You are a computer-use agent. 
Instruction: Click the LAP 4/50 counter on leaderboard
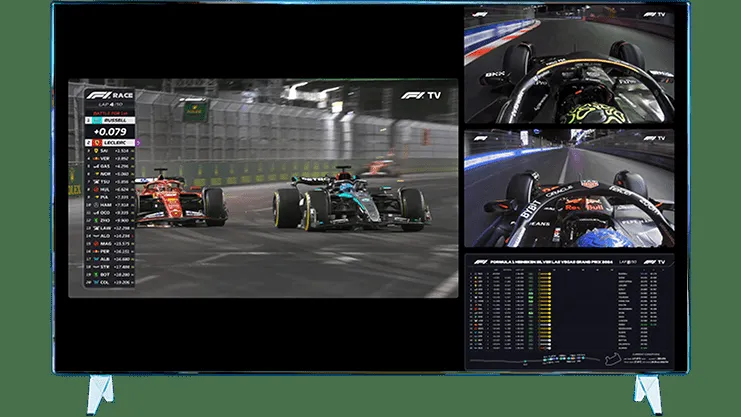tap(110, 104)
